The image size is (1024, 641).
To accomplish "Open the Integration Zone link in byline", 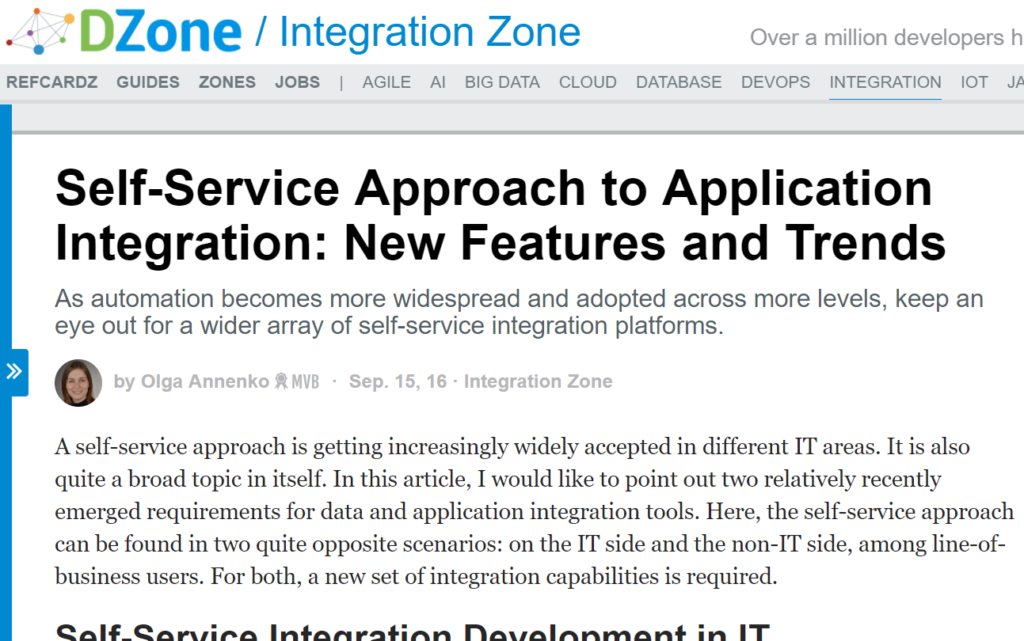I will pyautogui.click(x=538, y=381).
